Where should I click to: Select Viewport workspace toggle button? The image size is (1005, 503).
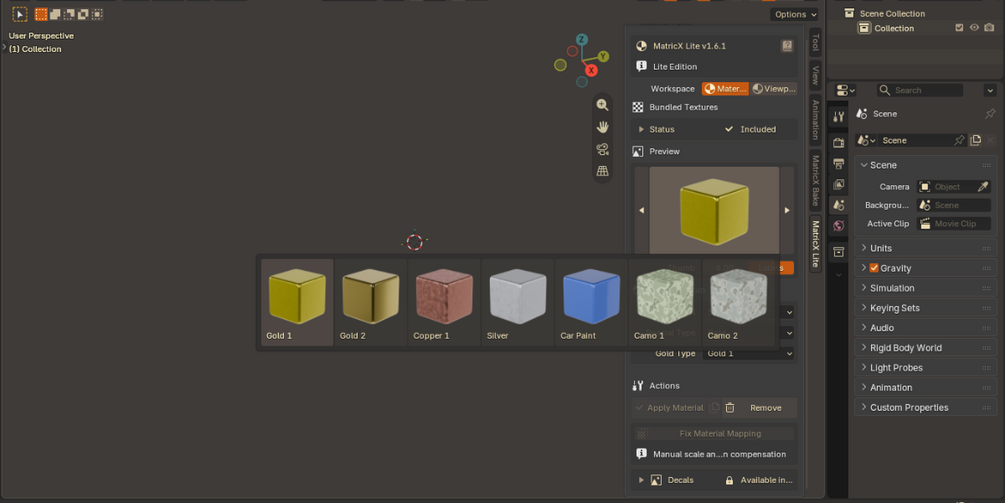click(x=774, y=88)
